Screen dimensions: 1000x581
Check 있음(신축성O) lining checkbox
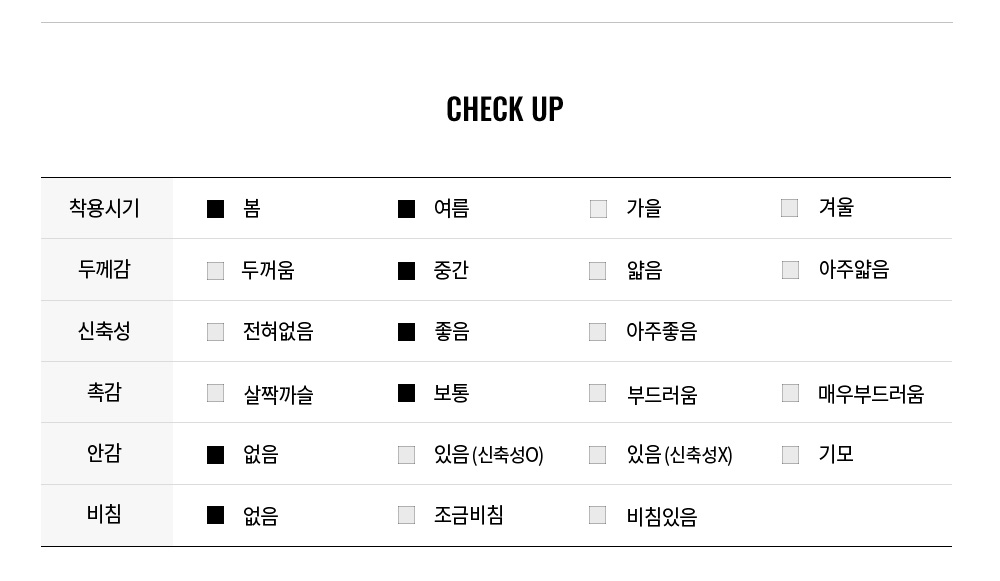pyautogui.click(x=406, y=455)
